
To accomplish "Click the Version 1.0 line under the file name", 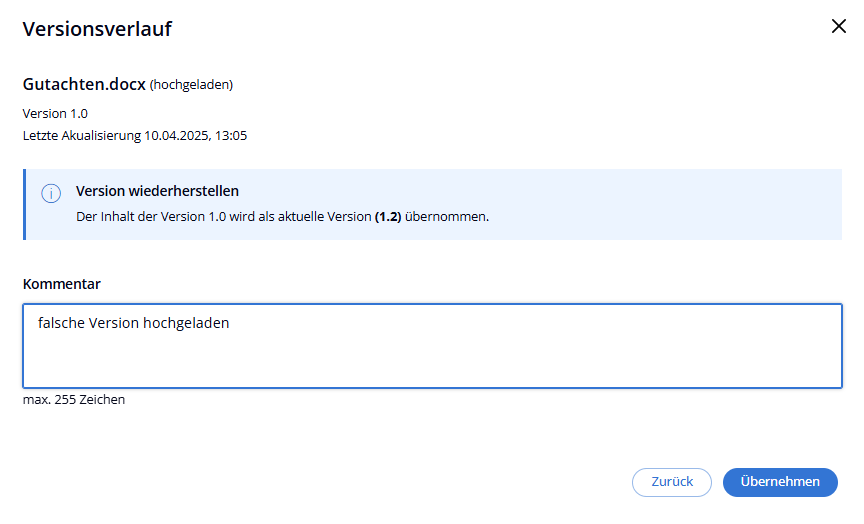I will 55,113.
